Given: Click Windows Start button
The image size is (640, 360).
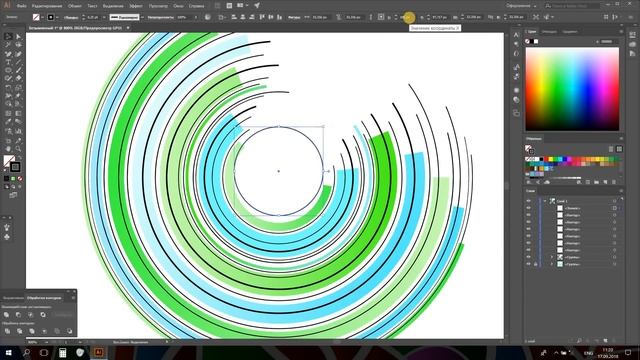Looking at the screenshot, I should [x=8, y=352].
